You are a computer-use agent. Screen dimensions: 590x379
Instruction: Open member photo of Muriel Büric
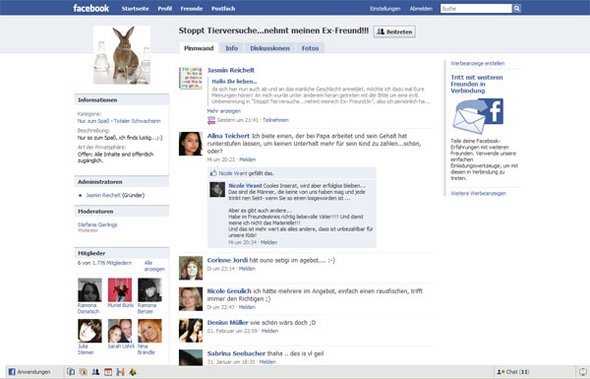(x=120, y=290)
